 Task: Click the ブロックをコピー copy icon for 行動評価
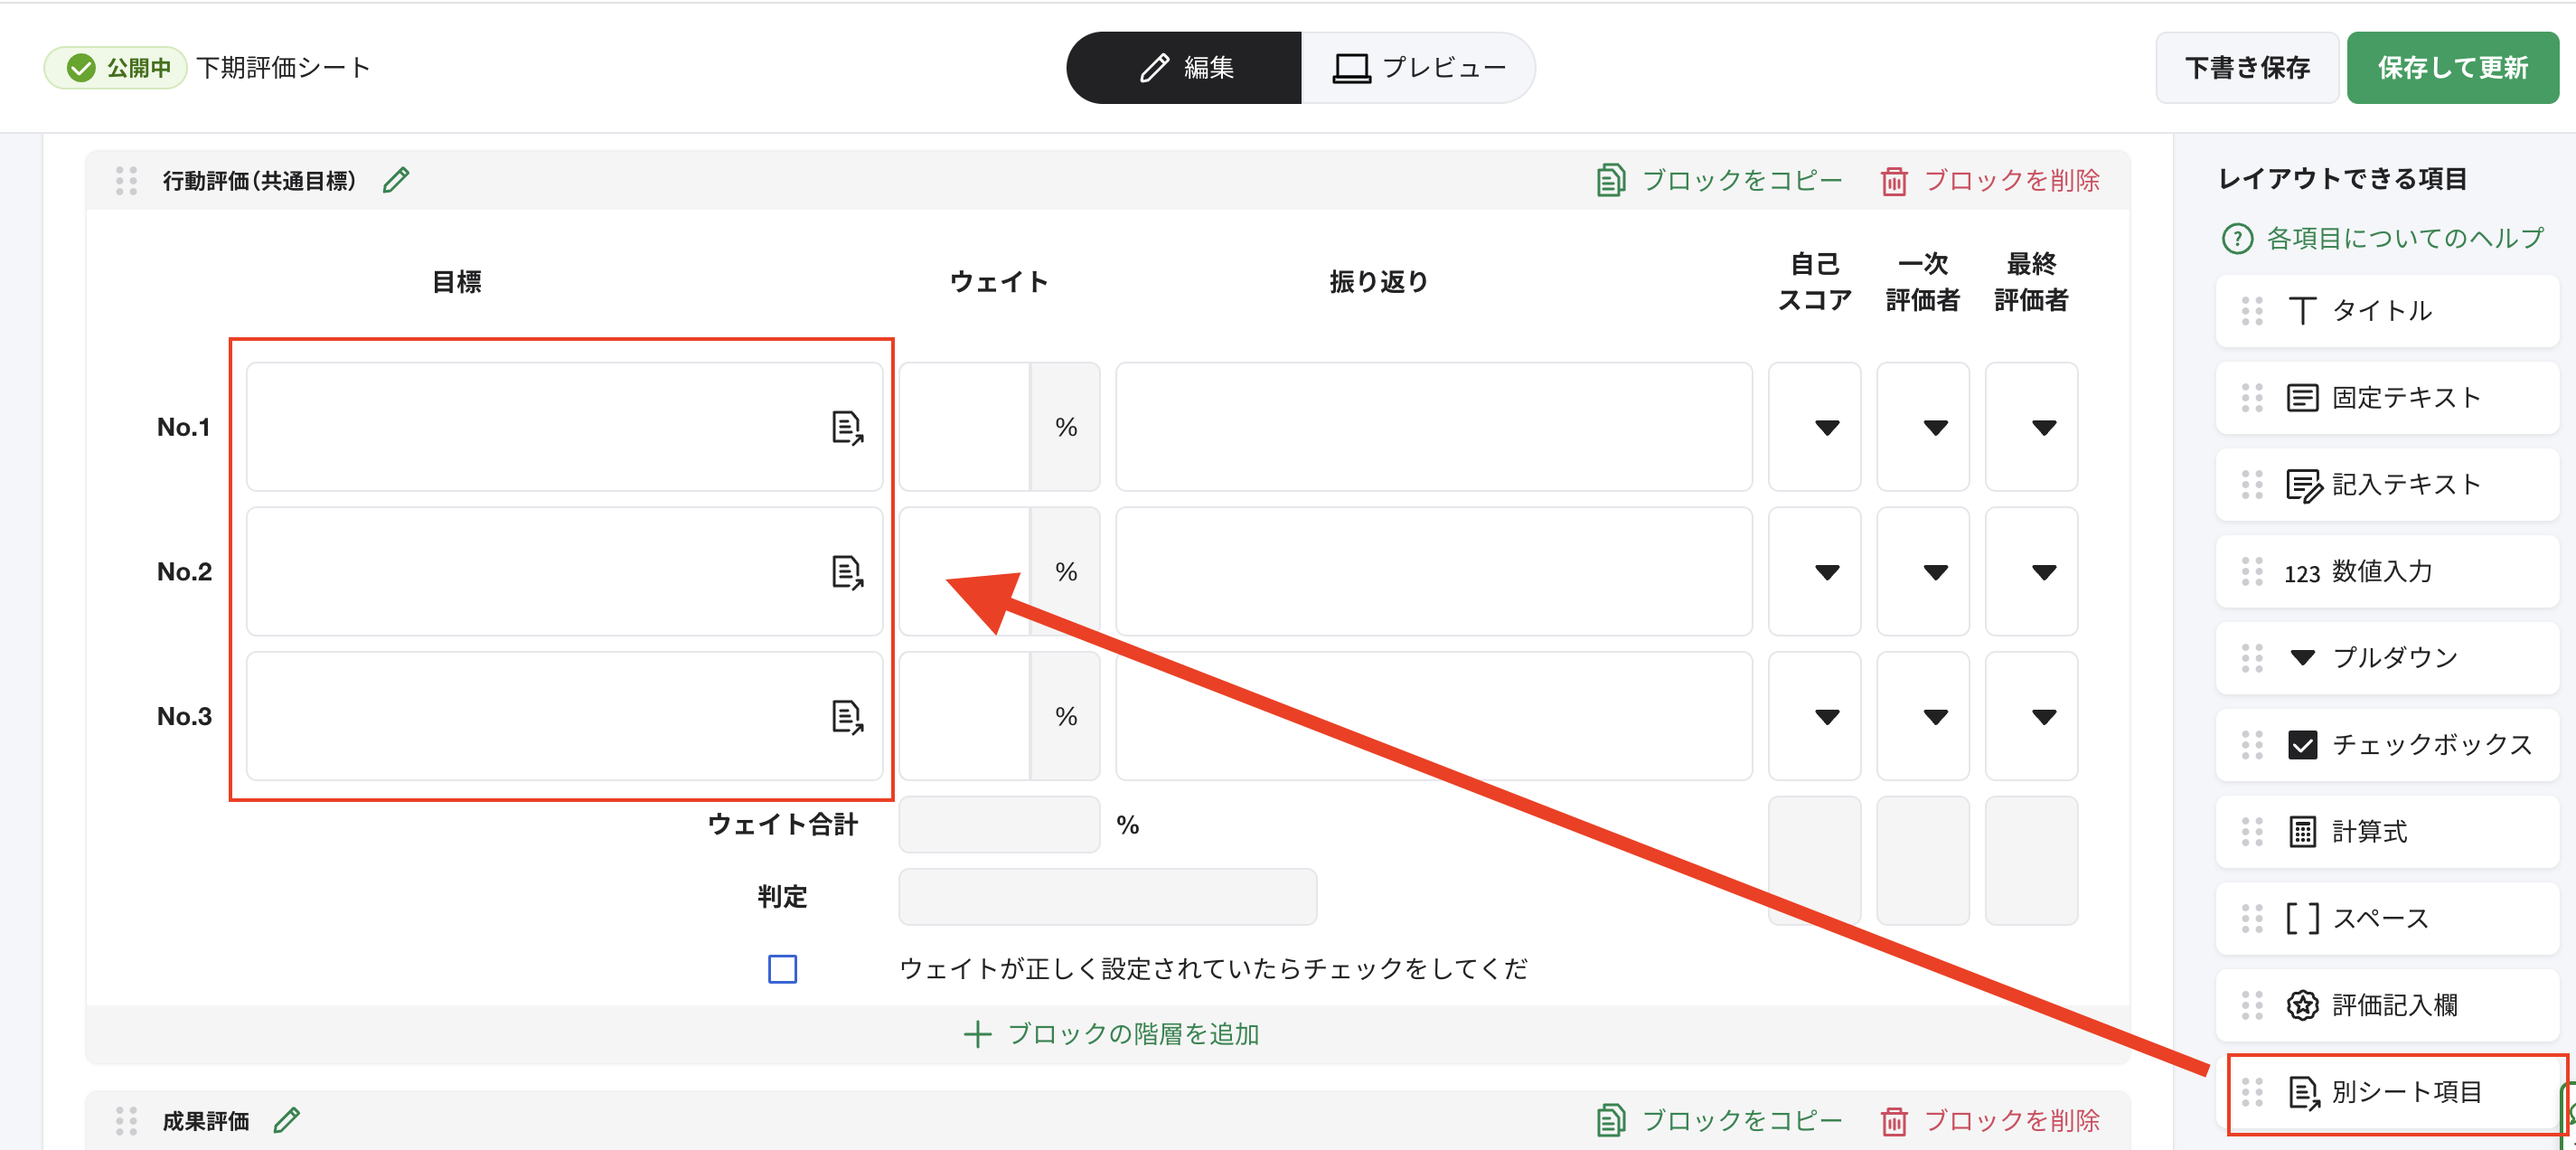(1612, 180)
